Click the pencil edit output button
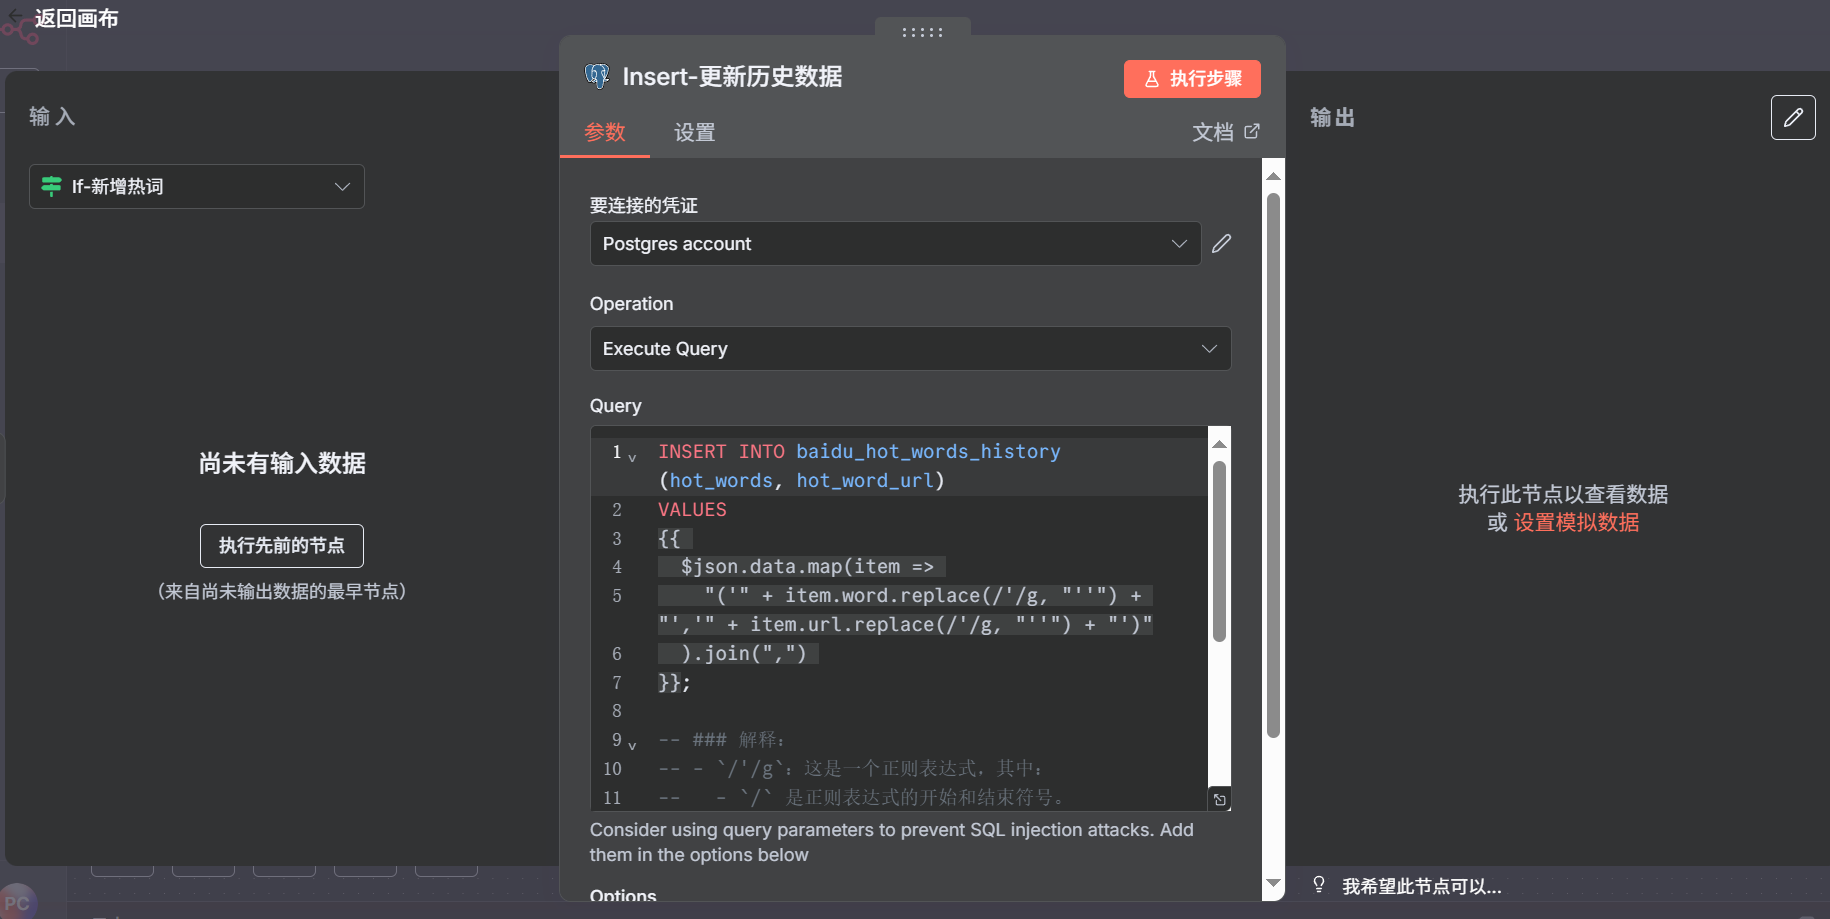 pos(1793,118)
